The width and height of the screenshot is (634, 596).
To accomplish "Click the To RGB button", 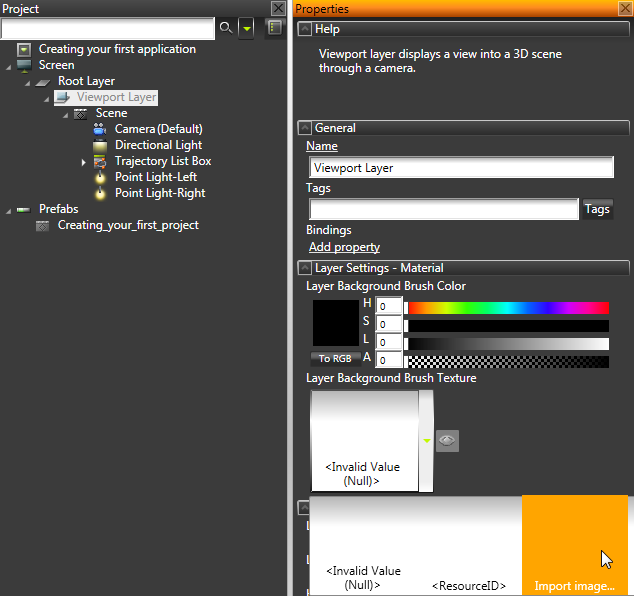I will click(334, 358).
